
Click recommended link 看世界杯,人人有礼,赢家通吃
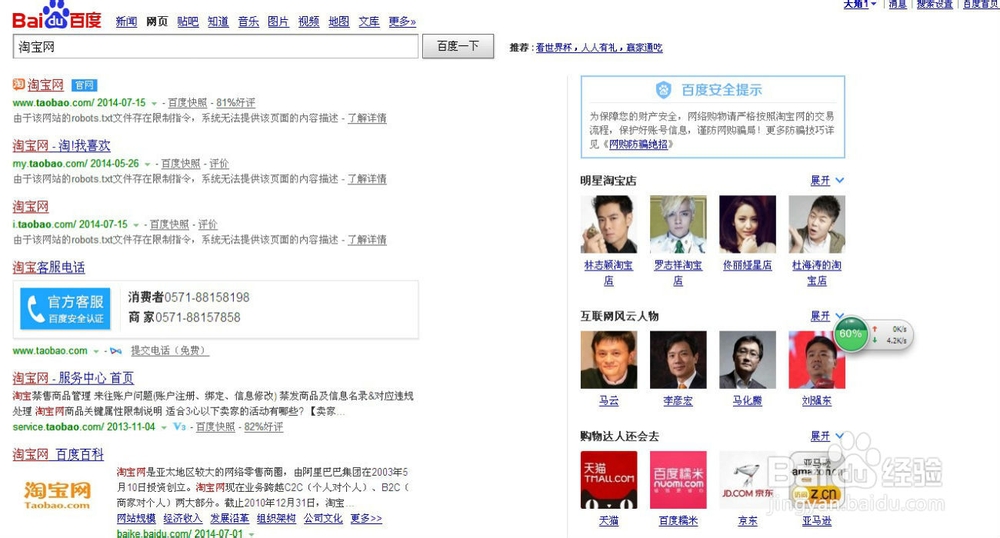[x=599, y=48]
